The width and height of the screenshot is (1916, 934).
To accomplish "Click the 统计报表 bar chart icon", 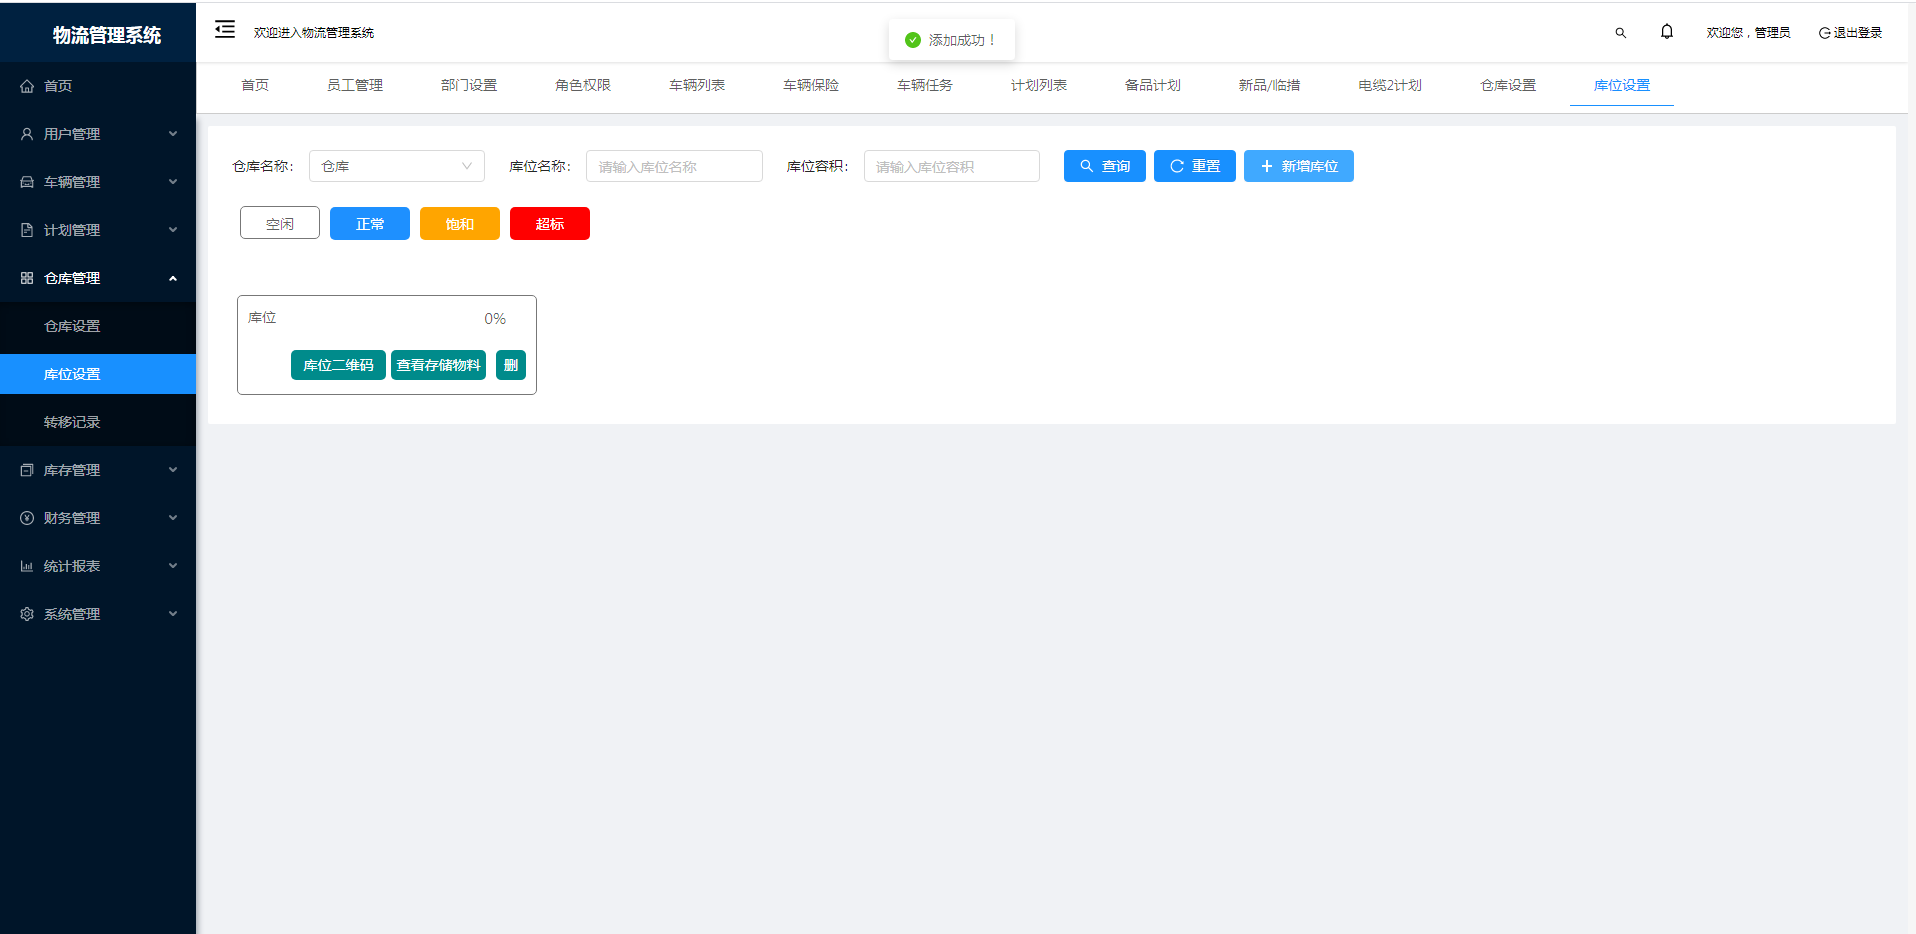I will (27, 566).
